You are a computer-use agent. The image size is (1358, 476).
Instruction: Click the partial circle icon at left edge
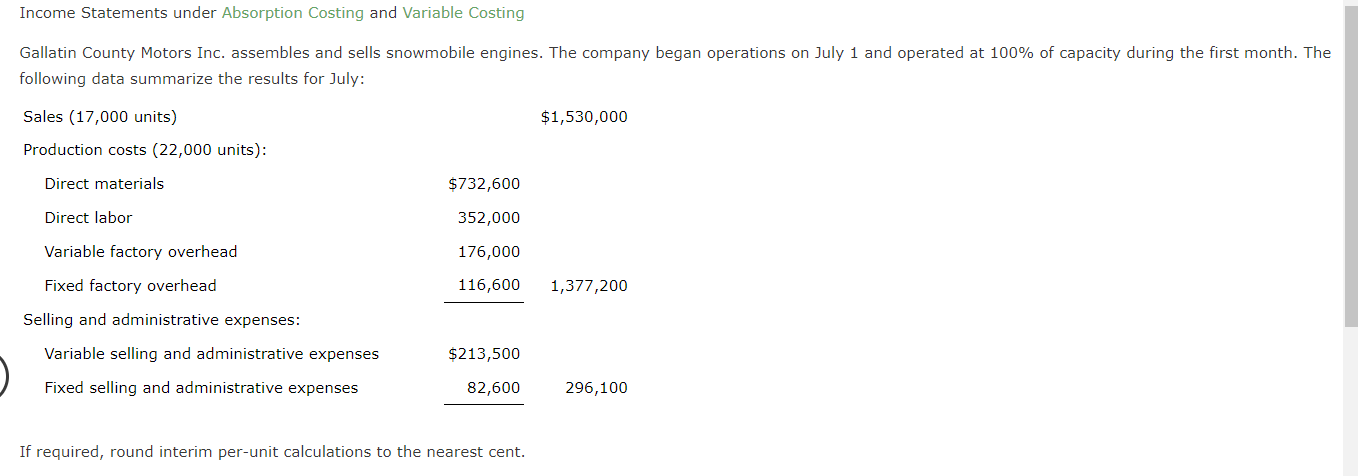pyautogui.click(x=4, y=378)
